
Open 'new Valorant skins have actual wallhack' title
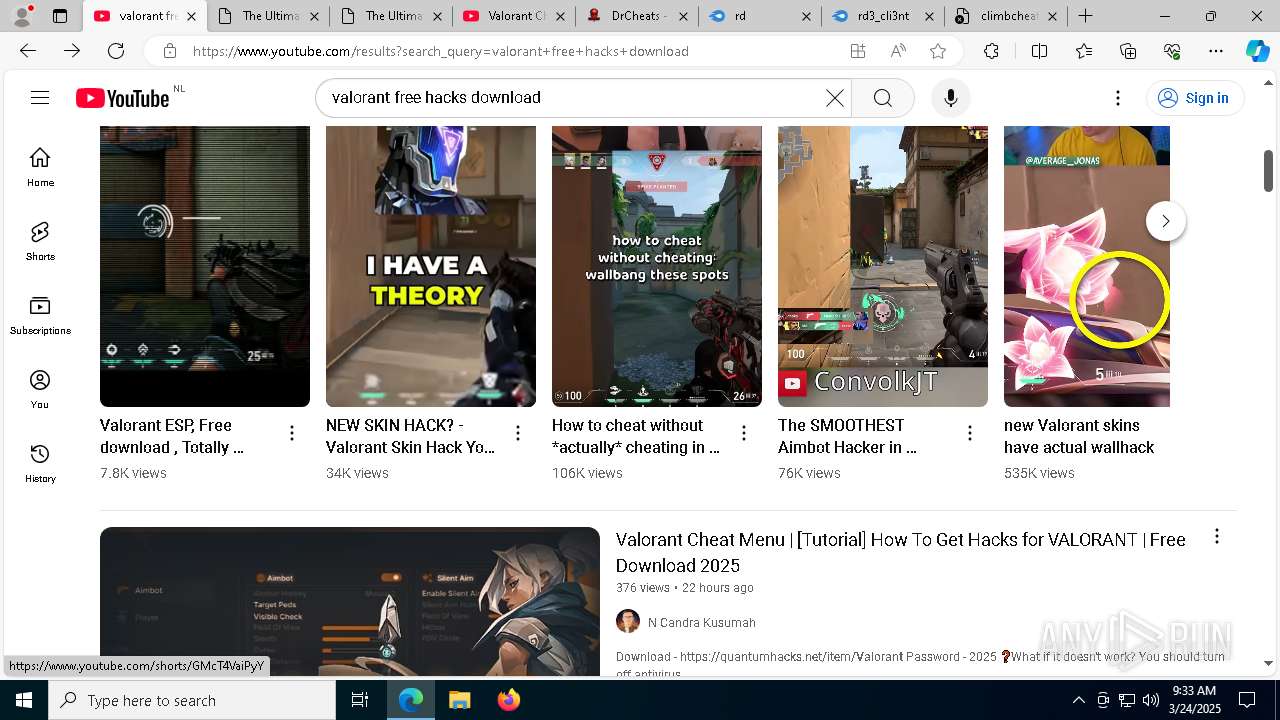[x=1079, y=436]
